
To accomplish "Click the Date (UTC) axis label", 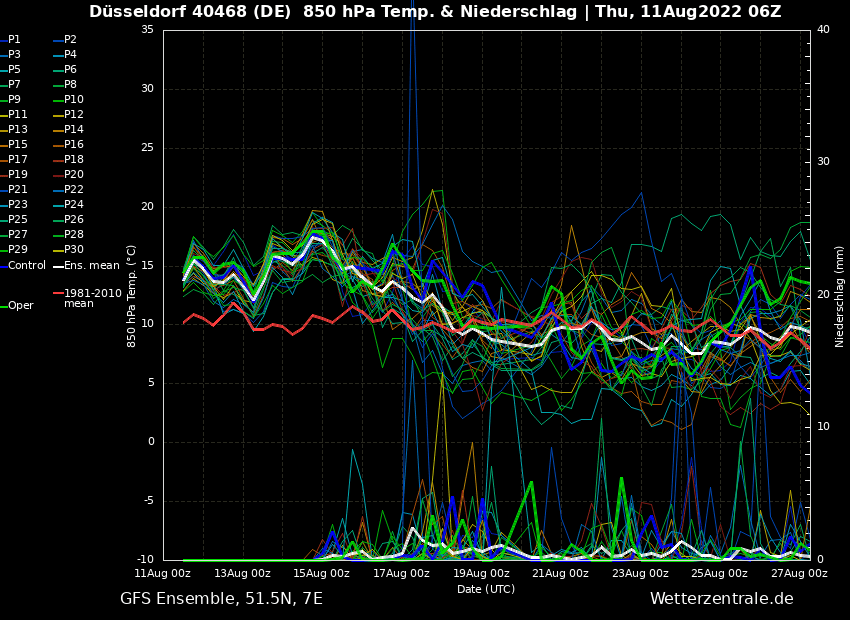I will coord(486,589).
